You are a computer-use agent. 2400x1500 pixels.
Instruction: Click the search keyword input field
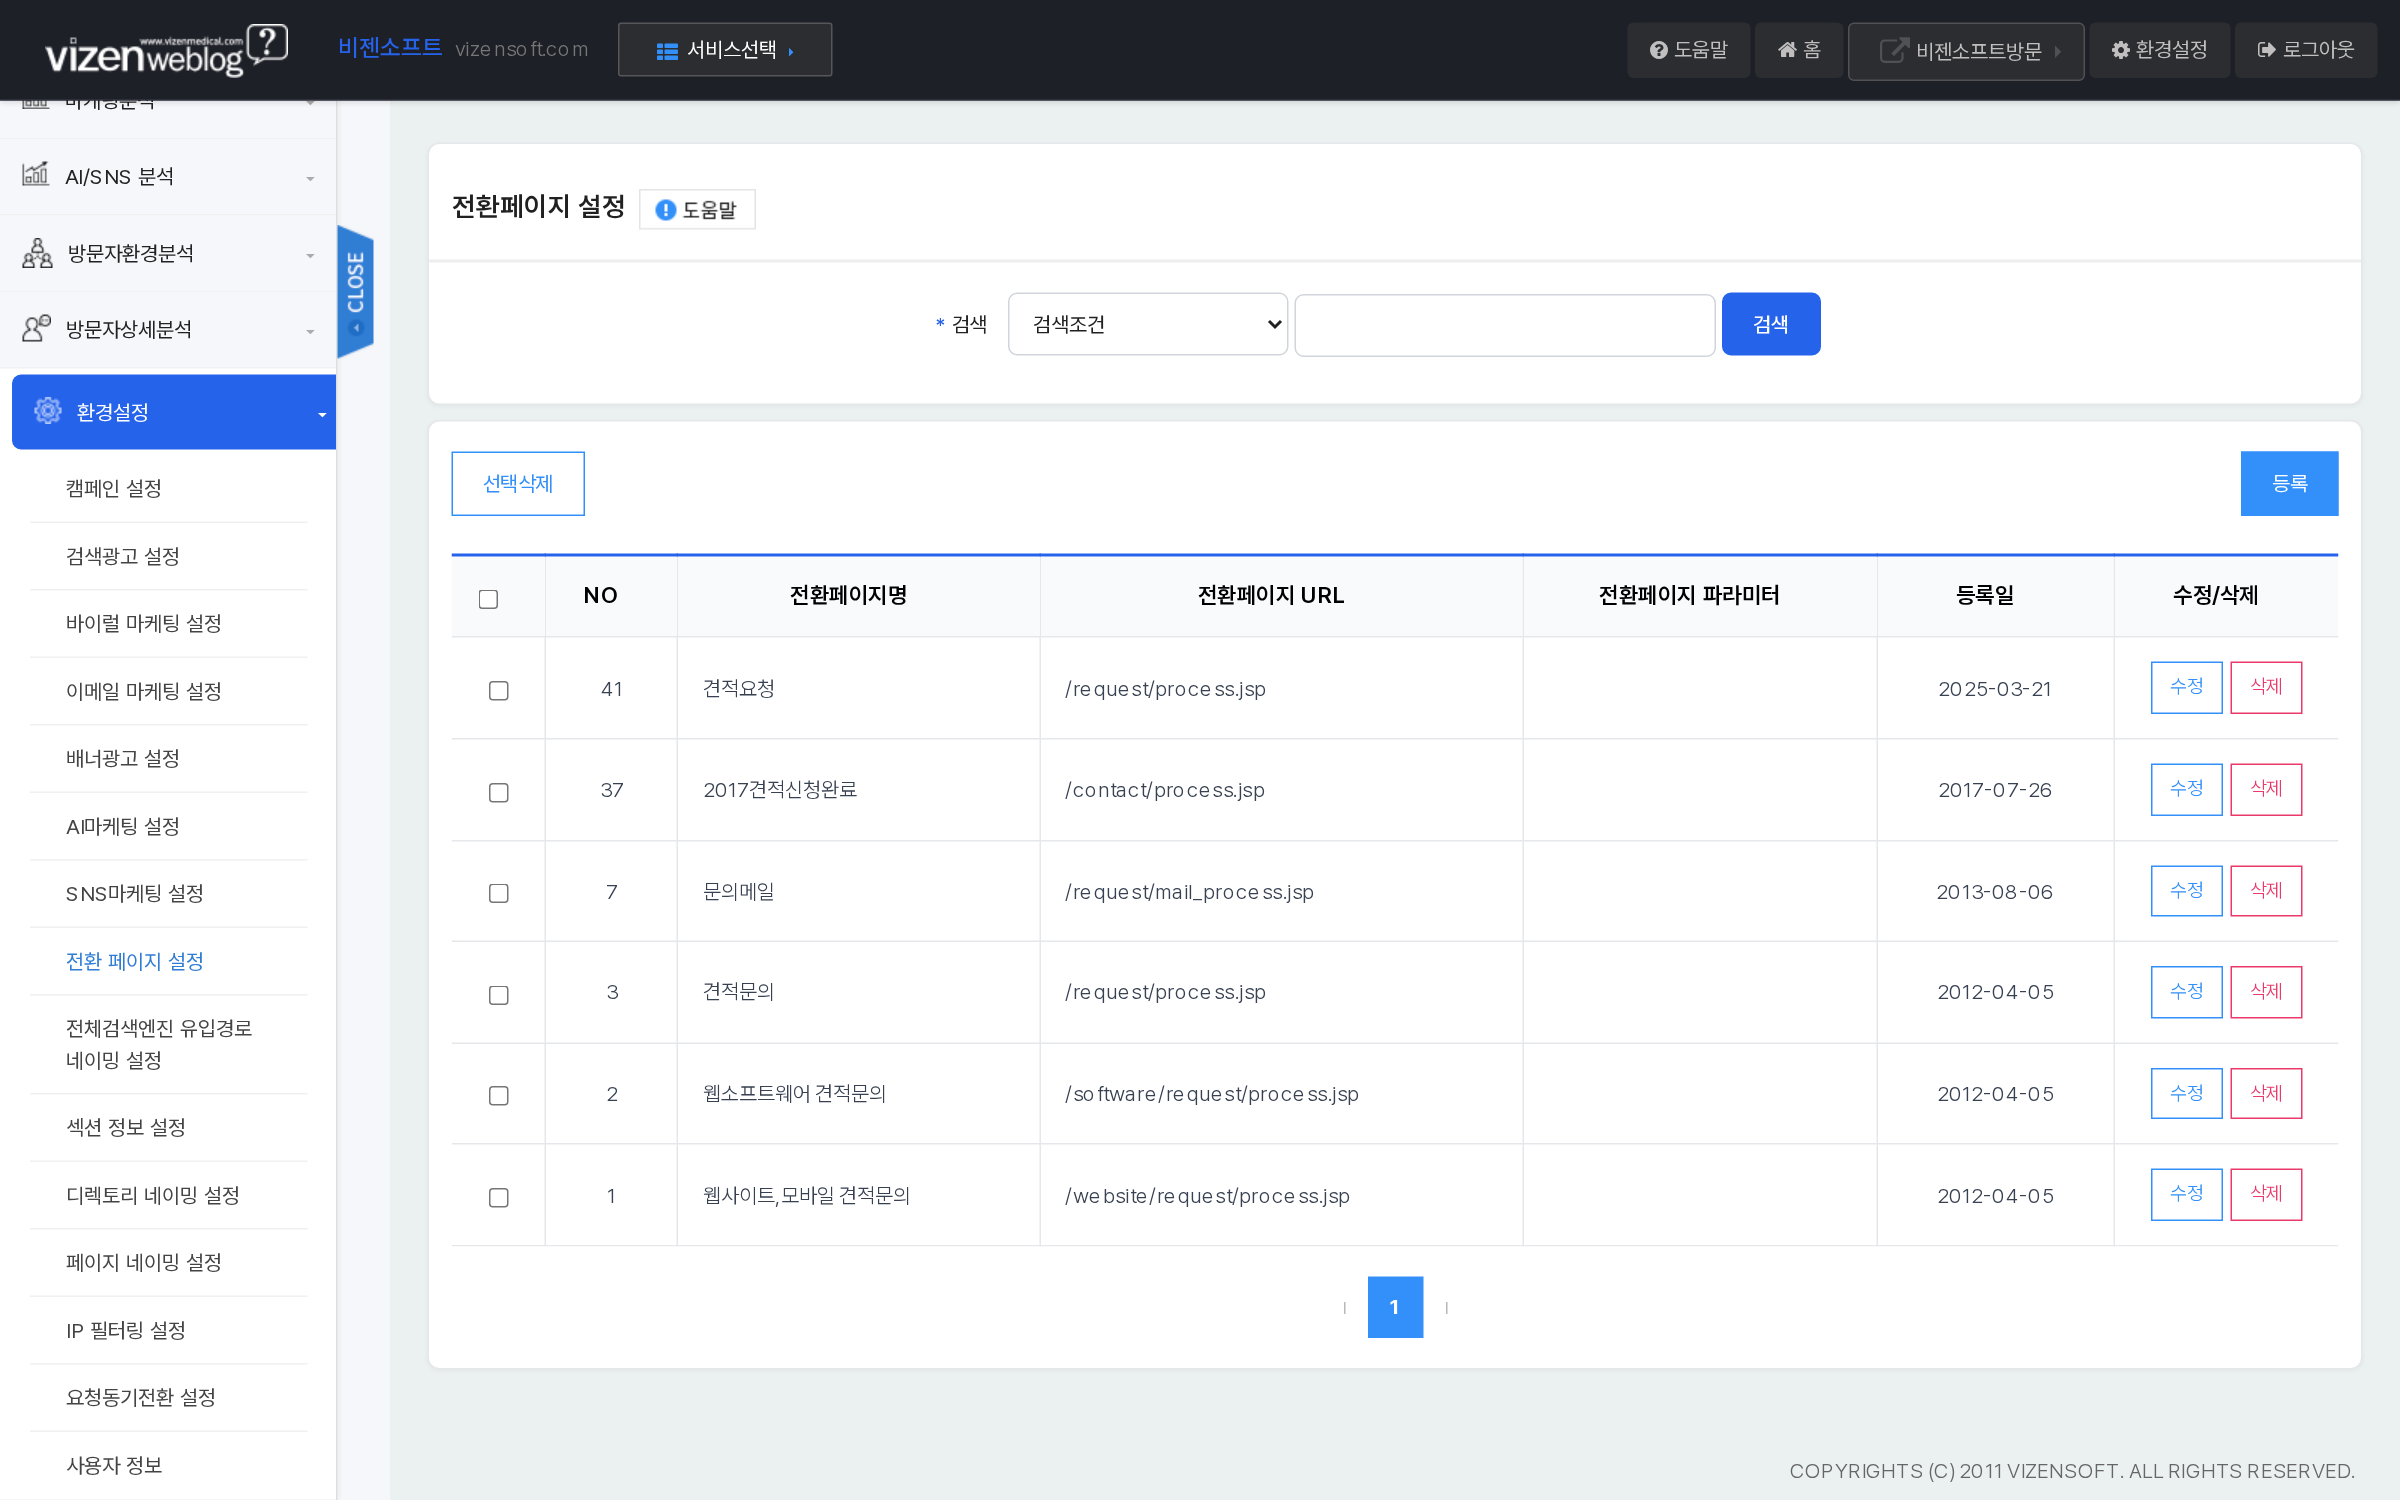coord(1504,324)
